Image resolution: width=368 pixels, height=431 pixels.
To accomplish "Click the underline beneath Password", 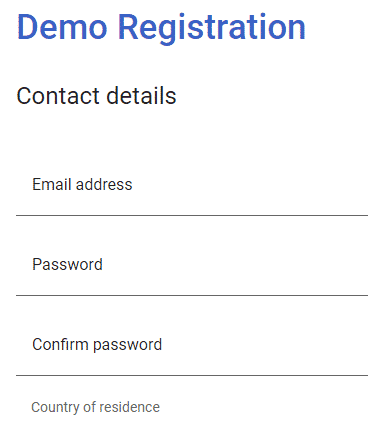I will click(192, 295).
